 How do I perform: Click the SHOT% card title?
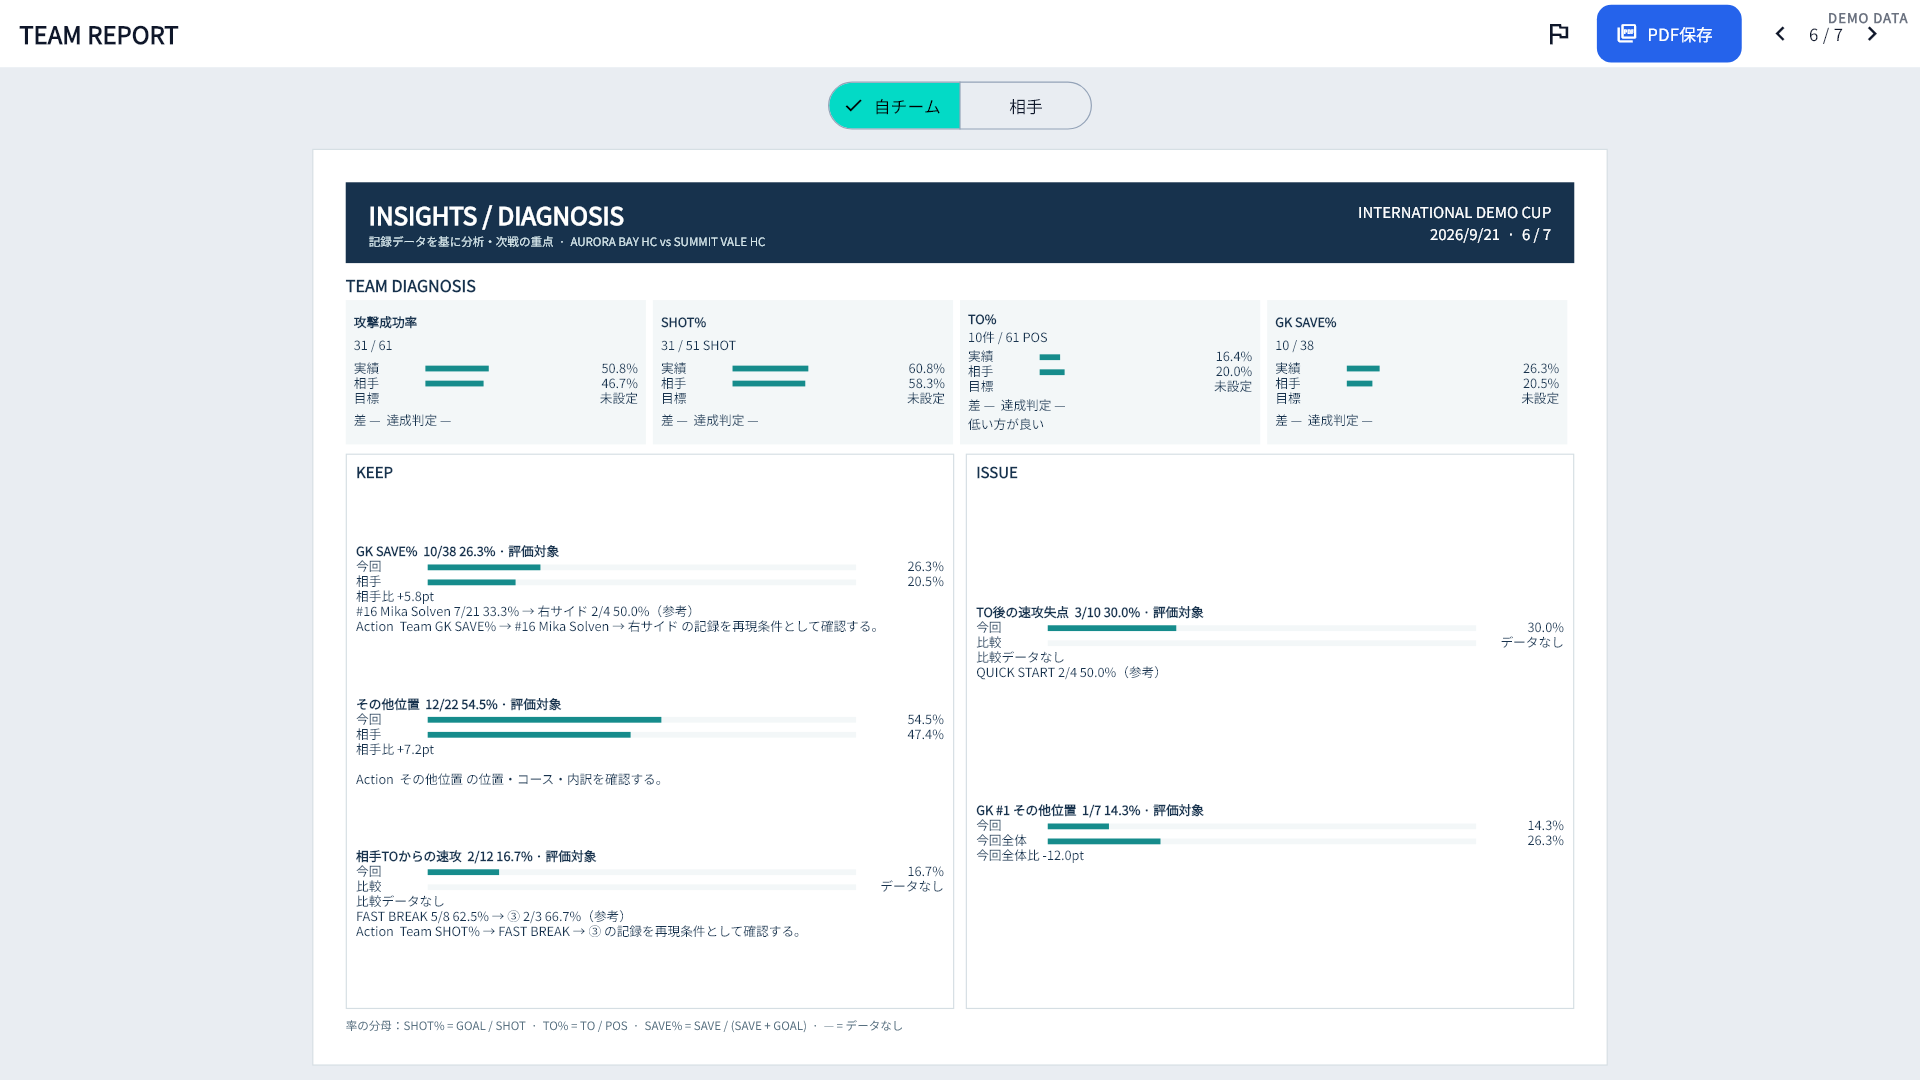click(x=683, y=322)
